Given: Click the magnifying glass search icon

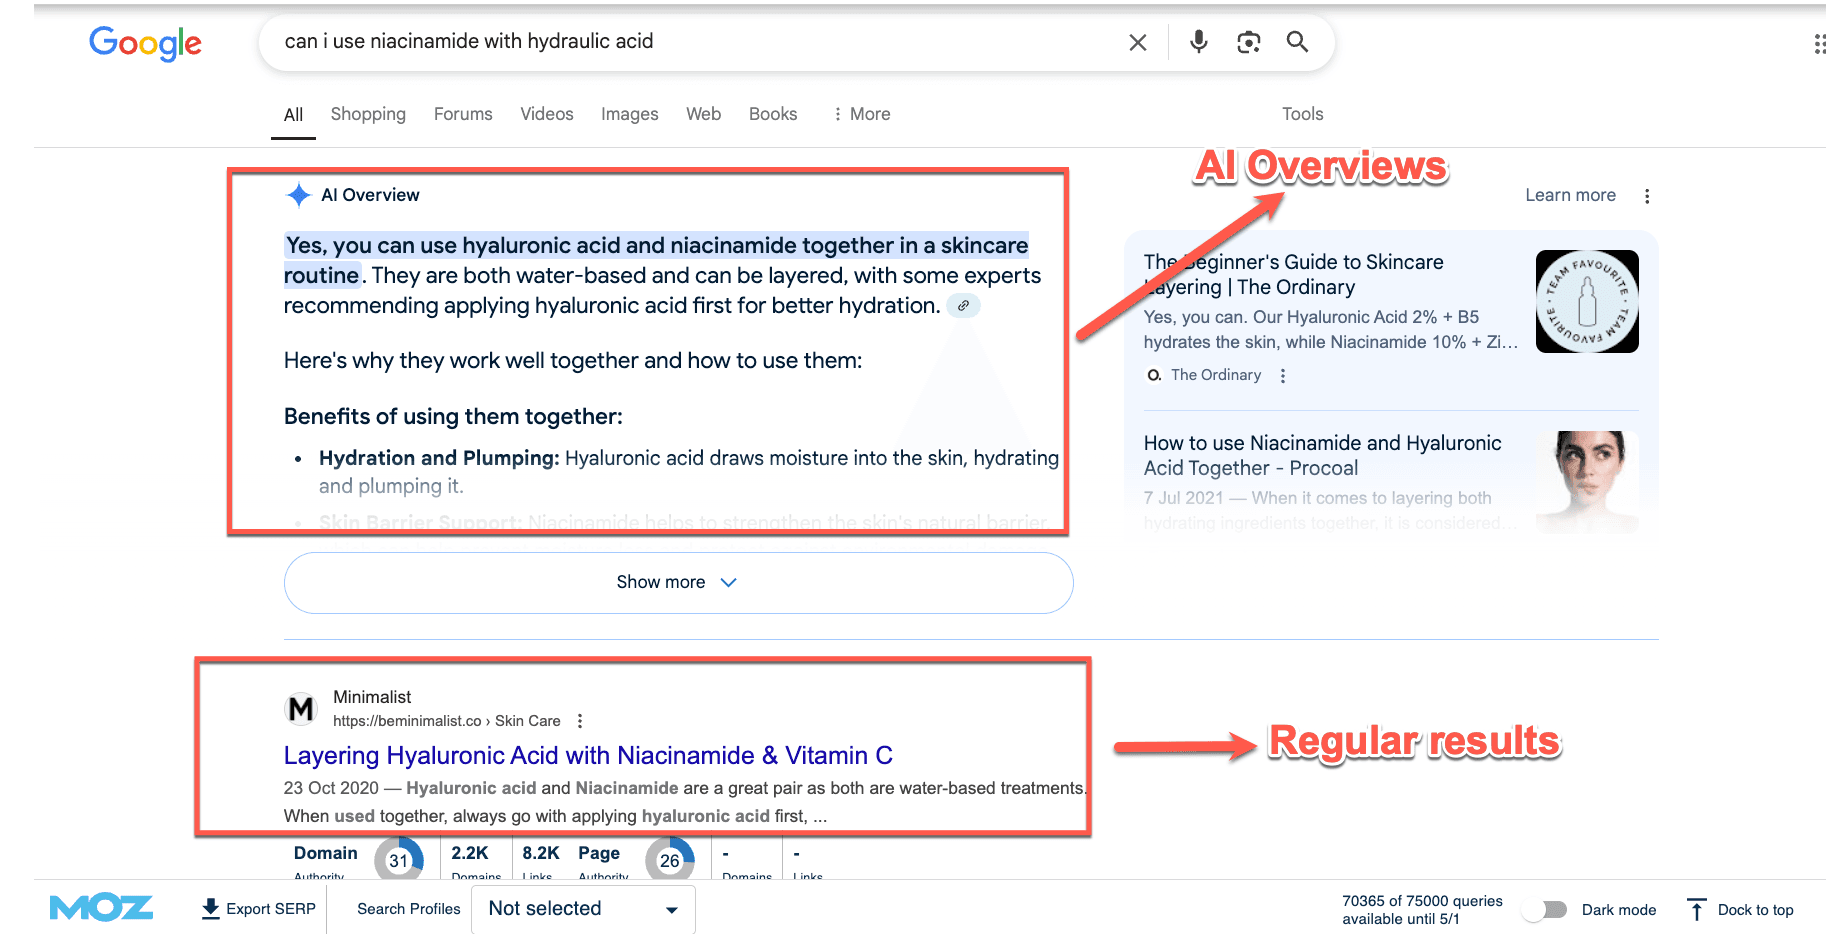Looking at the screenshot, I should point(1297,42).
